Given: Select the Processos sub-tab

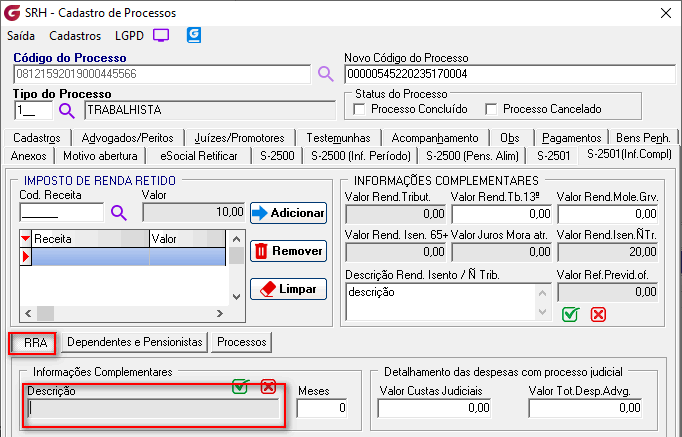Looking at the screenshot, I should (241, 342).
